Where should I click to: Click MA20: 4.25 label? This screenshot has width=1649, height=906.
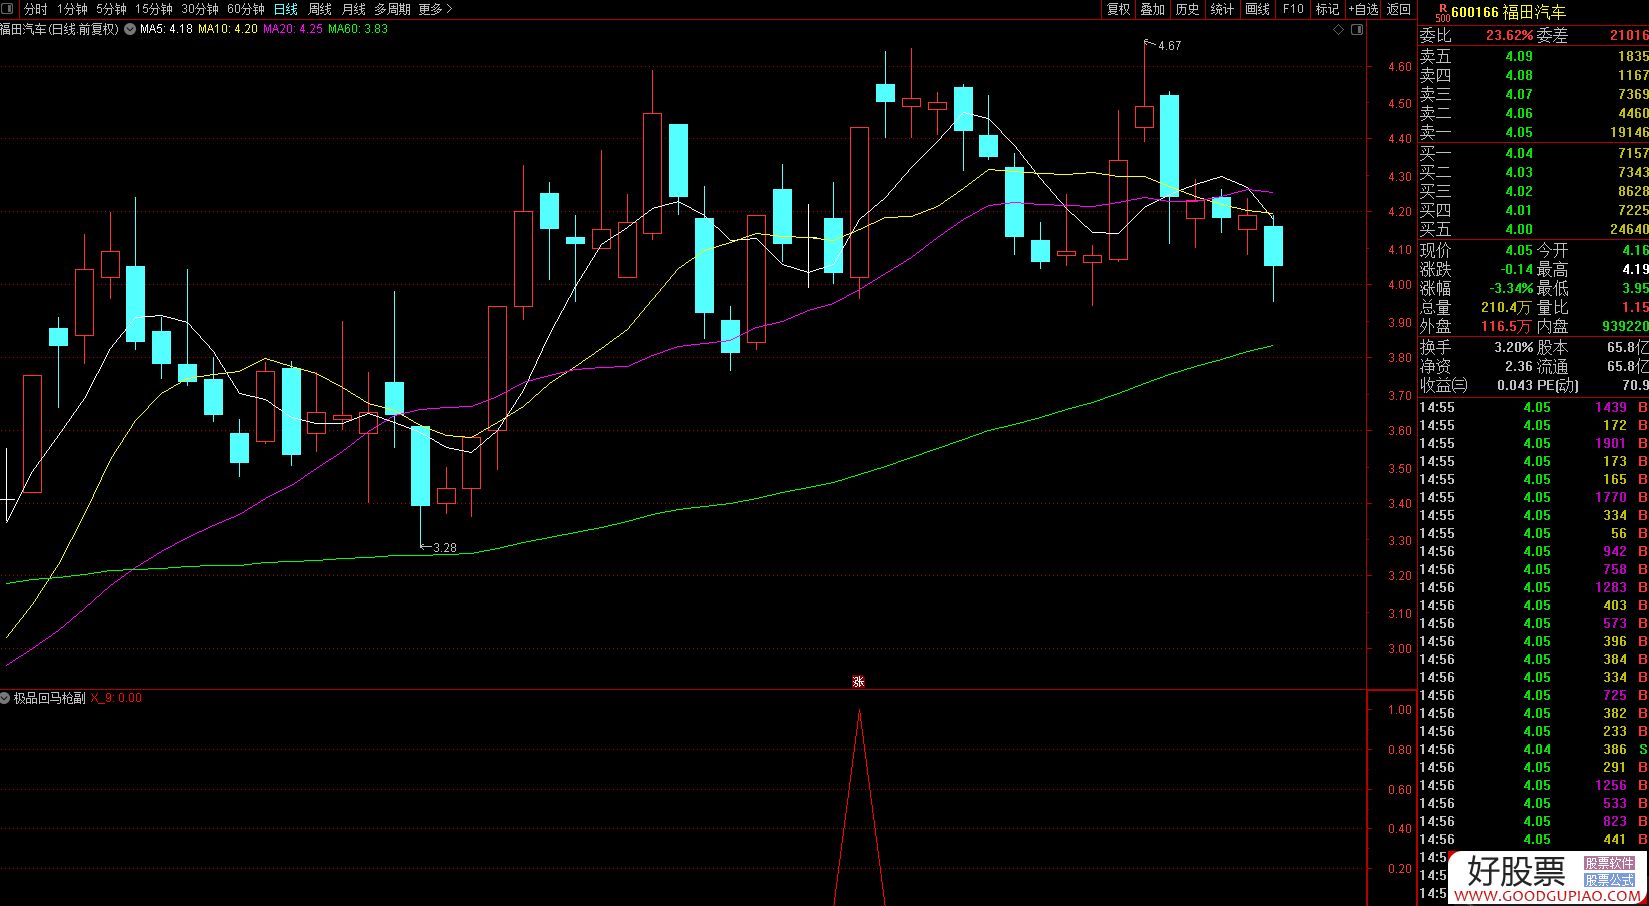pyautogui.click(x=292, y=29)
